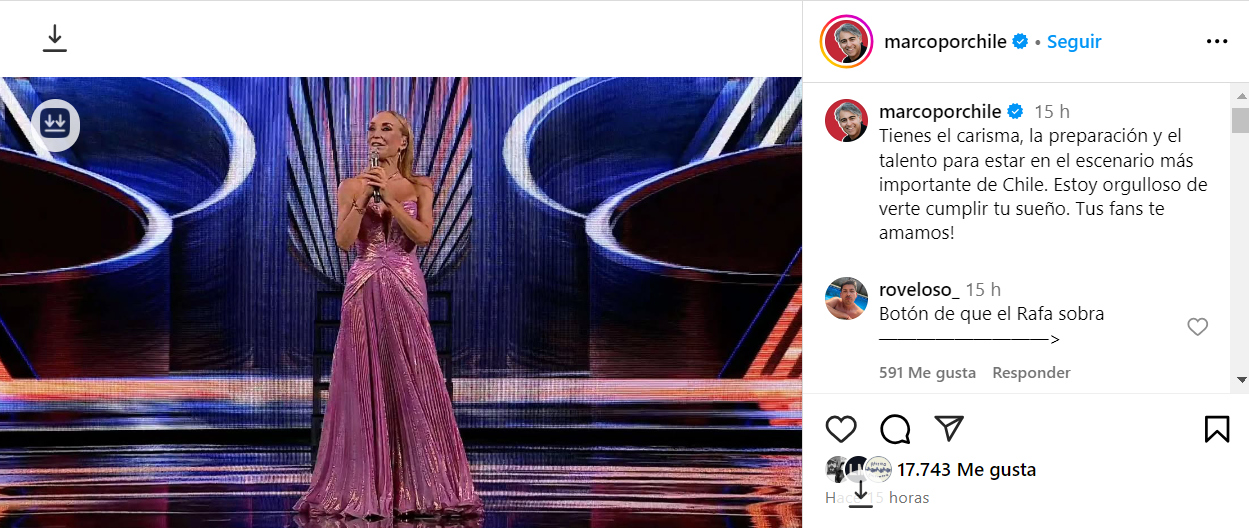The image size is (1249, 528).
Task: Open comments with the speech bubble icon
Action: (x=895, y=429)
